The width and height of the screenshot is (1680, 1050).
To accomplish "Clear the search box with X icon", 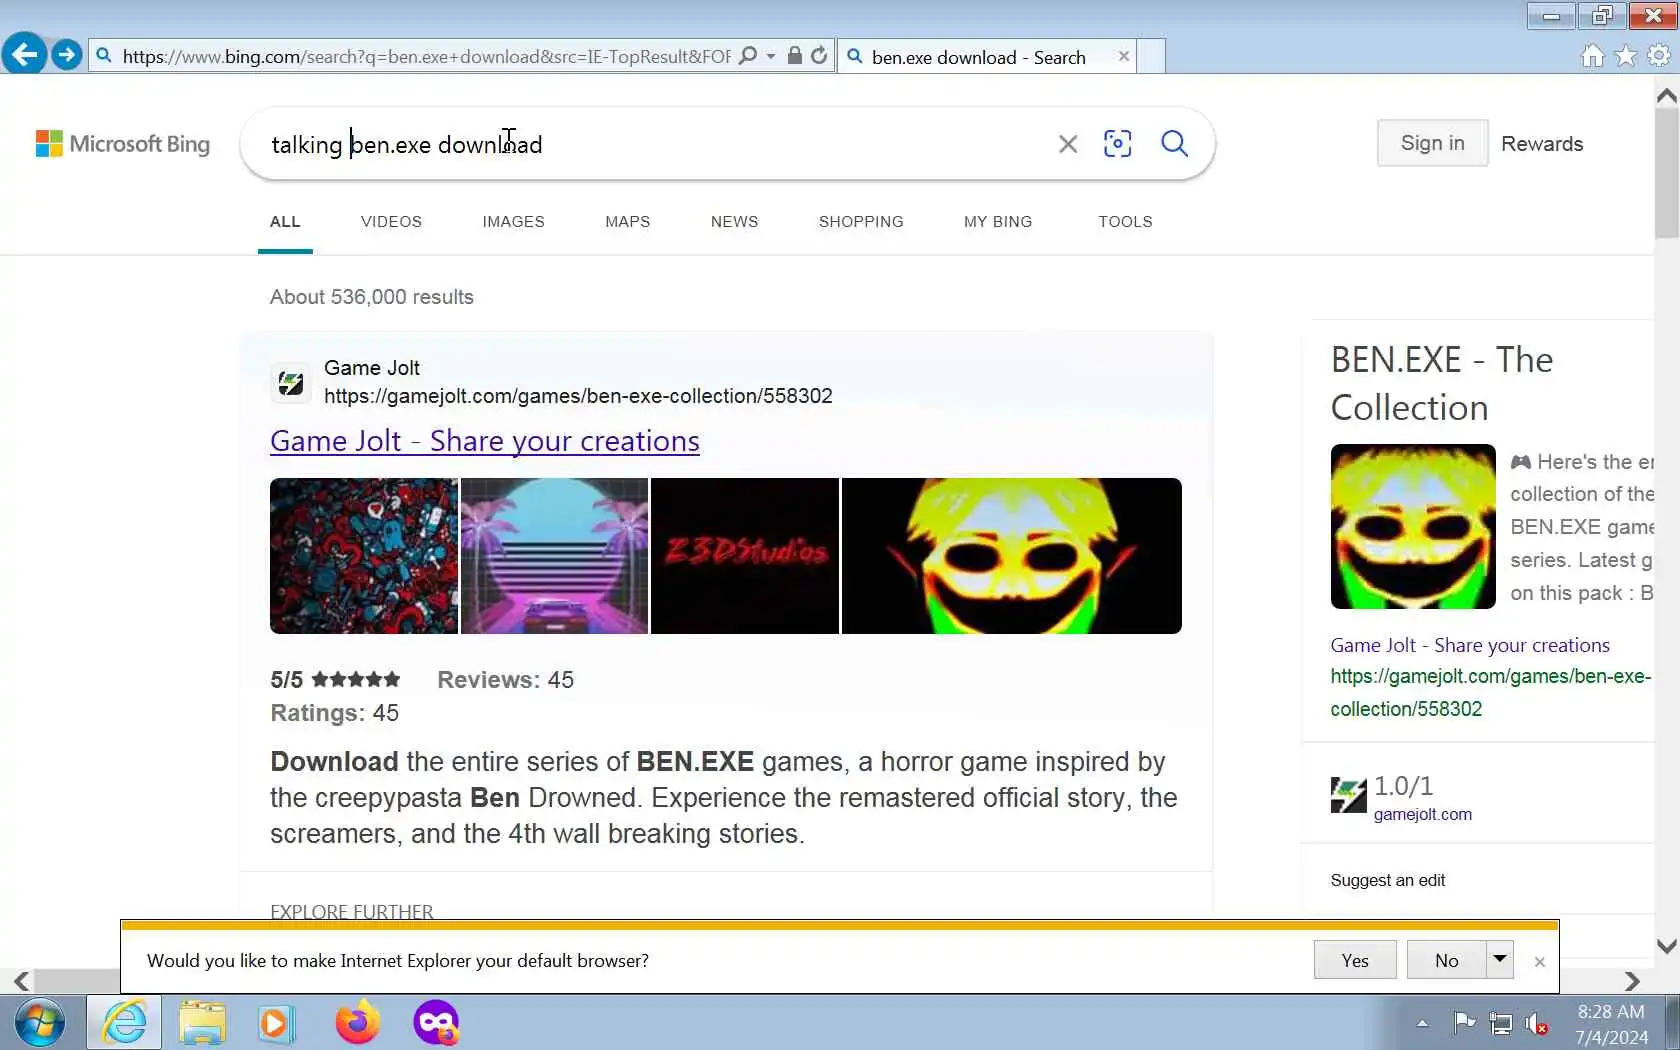I will pyautogui.click(x=1068, y=144).
